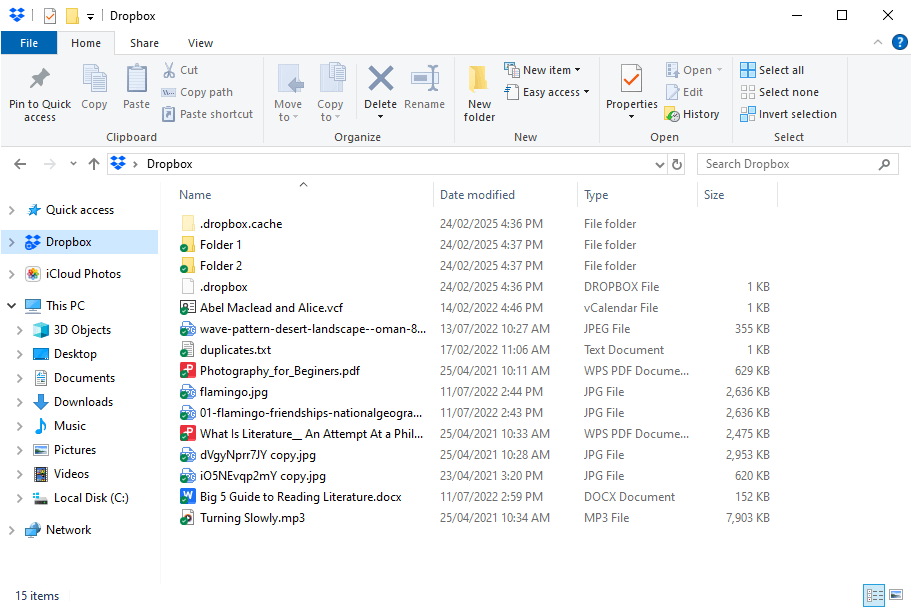Screen dimensions: 912x608
Task: Open file History
Action: point(692,114)
